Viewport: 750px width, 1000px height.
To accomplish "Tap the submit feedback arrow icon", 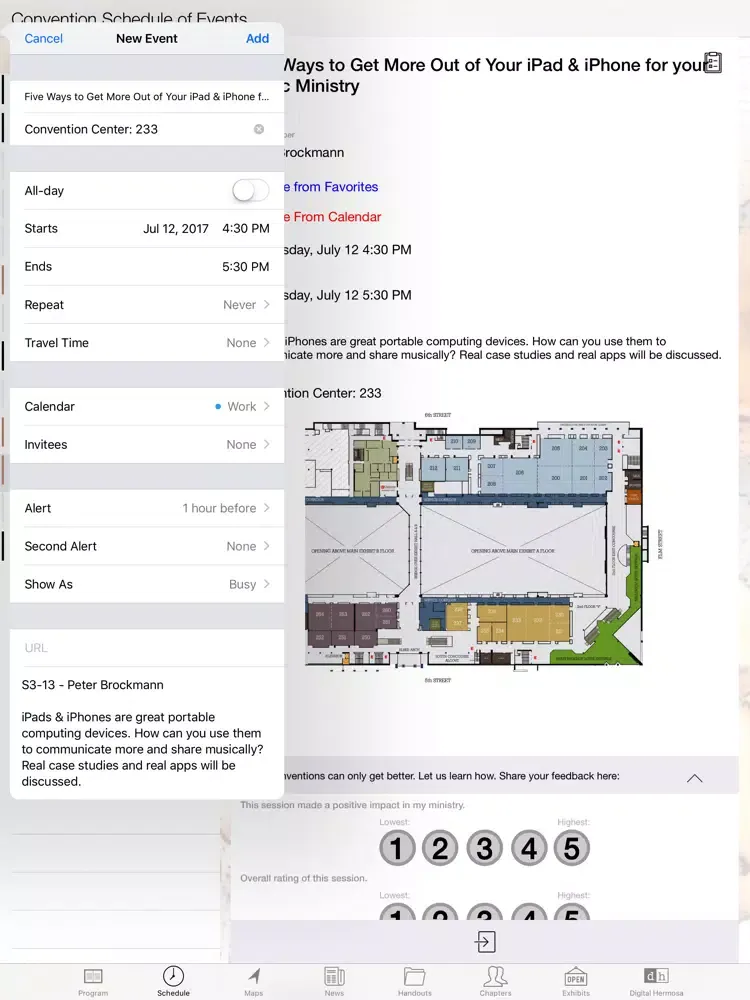I will pos(485,942).
